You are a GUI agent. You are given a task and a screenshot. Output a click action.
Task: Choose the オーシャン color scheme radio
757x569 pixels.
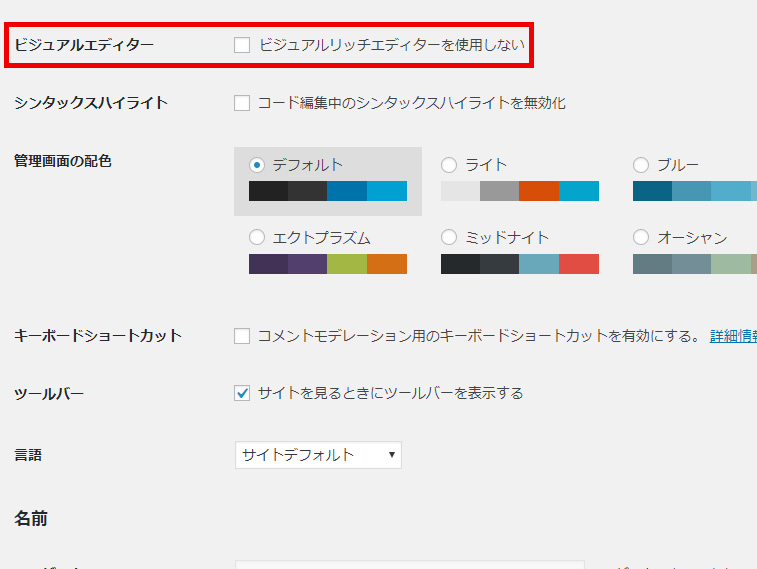[641, 238]
